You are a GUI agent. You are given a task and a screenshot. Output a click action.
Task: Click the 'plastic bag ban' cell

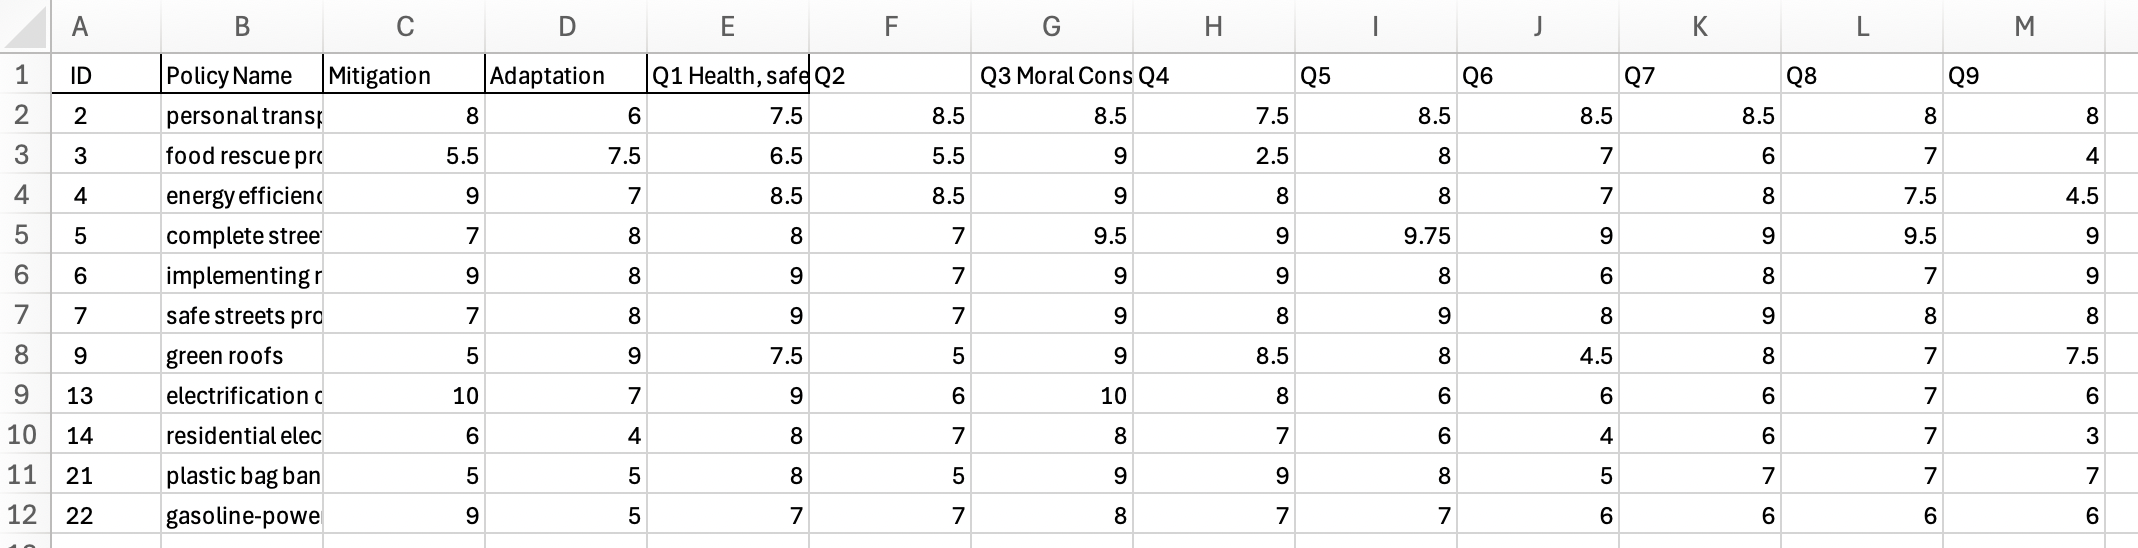point(241,475)
